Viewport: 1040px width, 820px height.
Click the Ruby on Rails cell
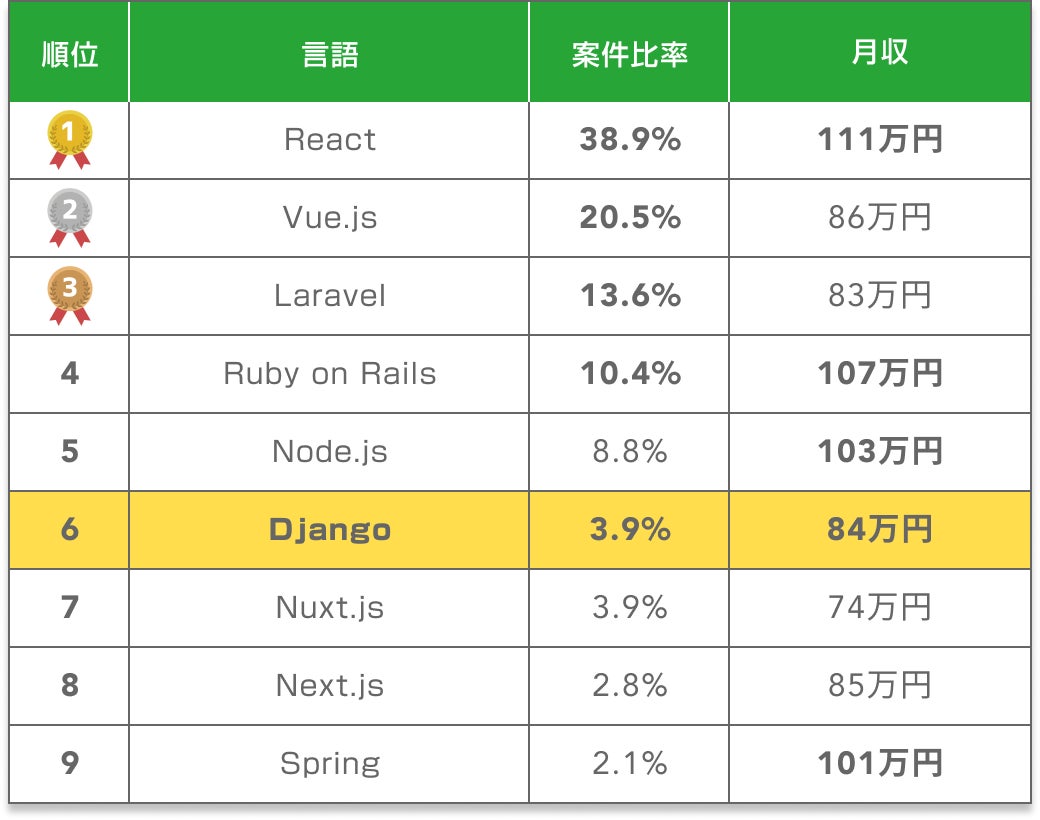(x=329, y=374)
